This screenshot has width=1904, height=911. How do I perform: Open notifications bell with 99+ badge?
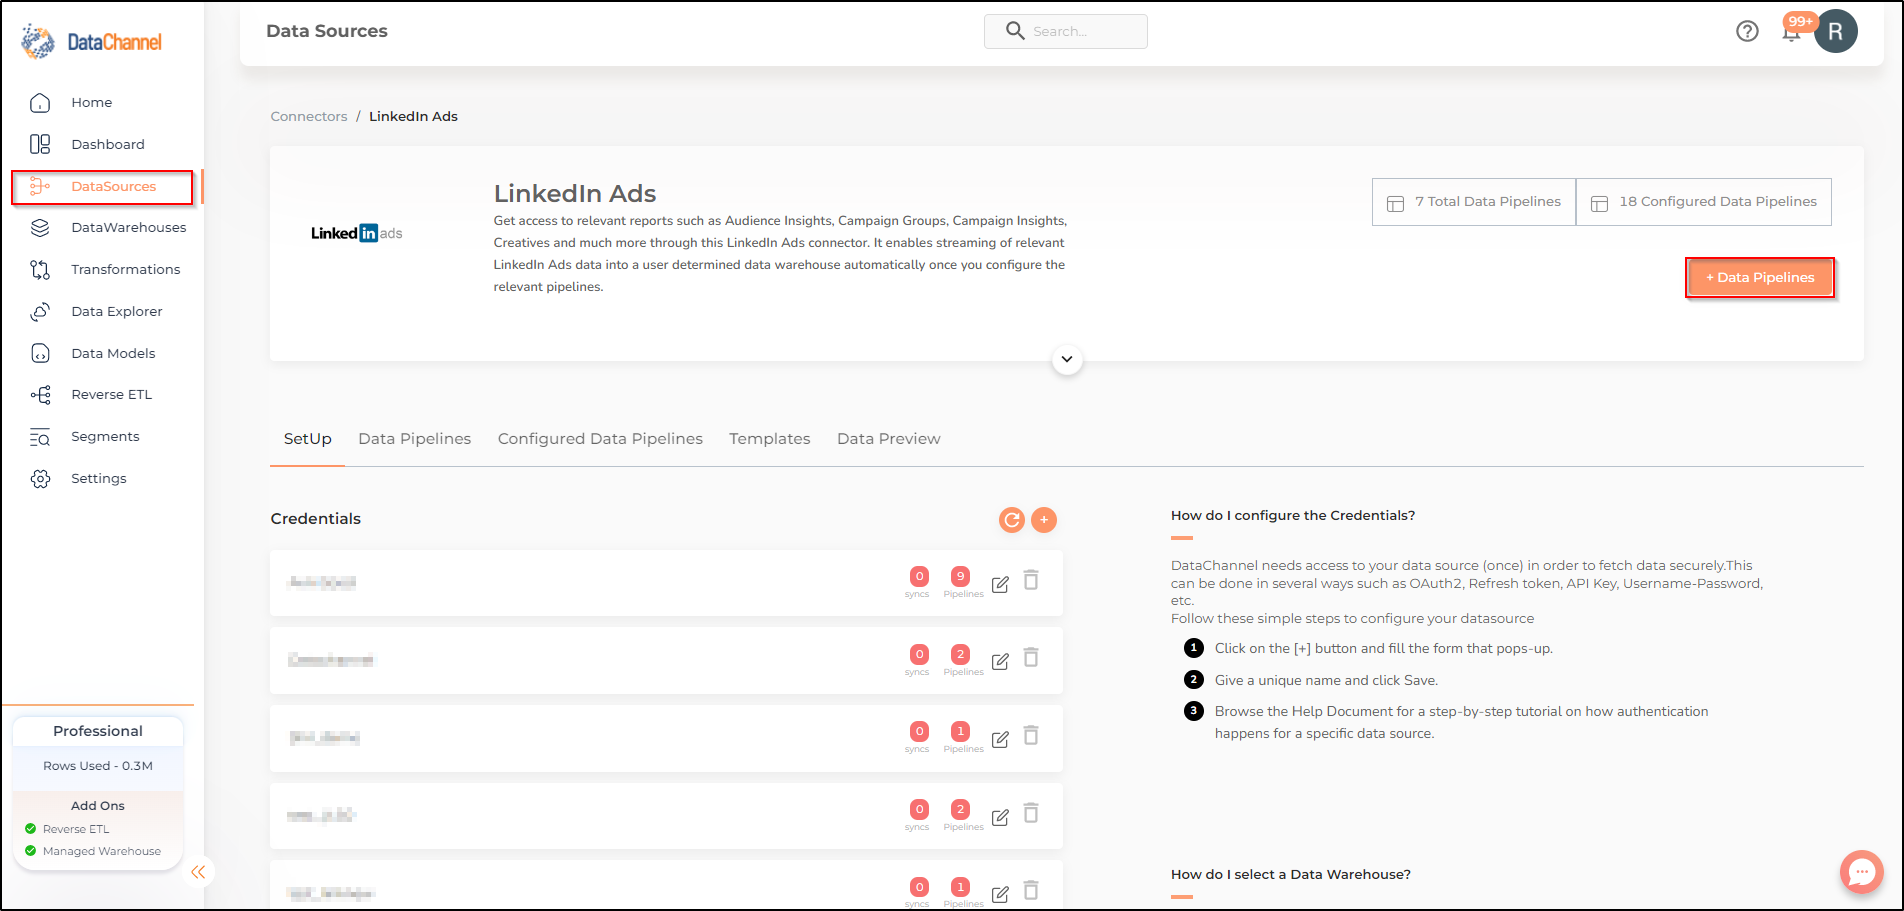click(x=1793, y=31)
